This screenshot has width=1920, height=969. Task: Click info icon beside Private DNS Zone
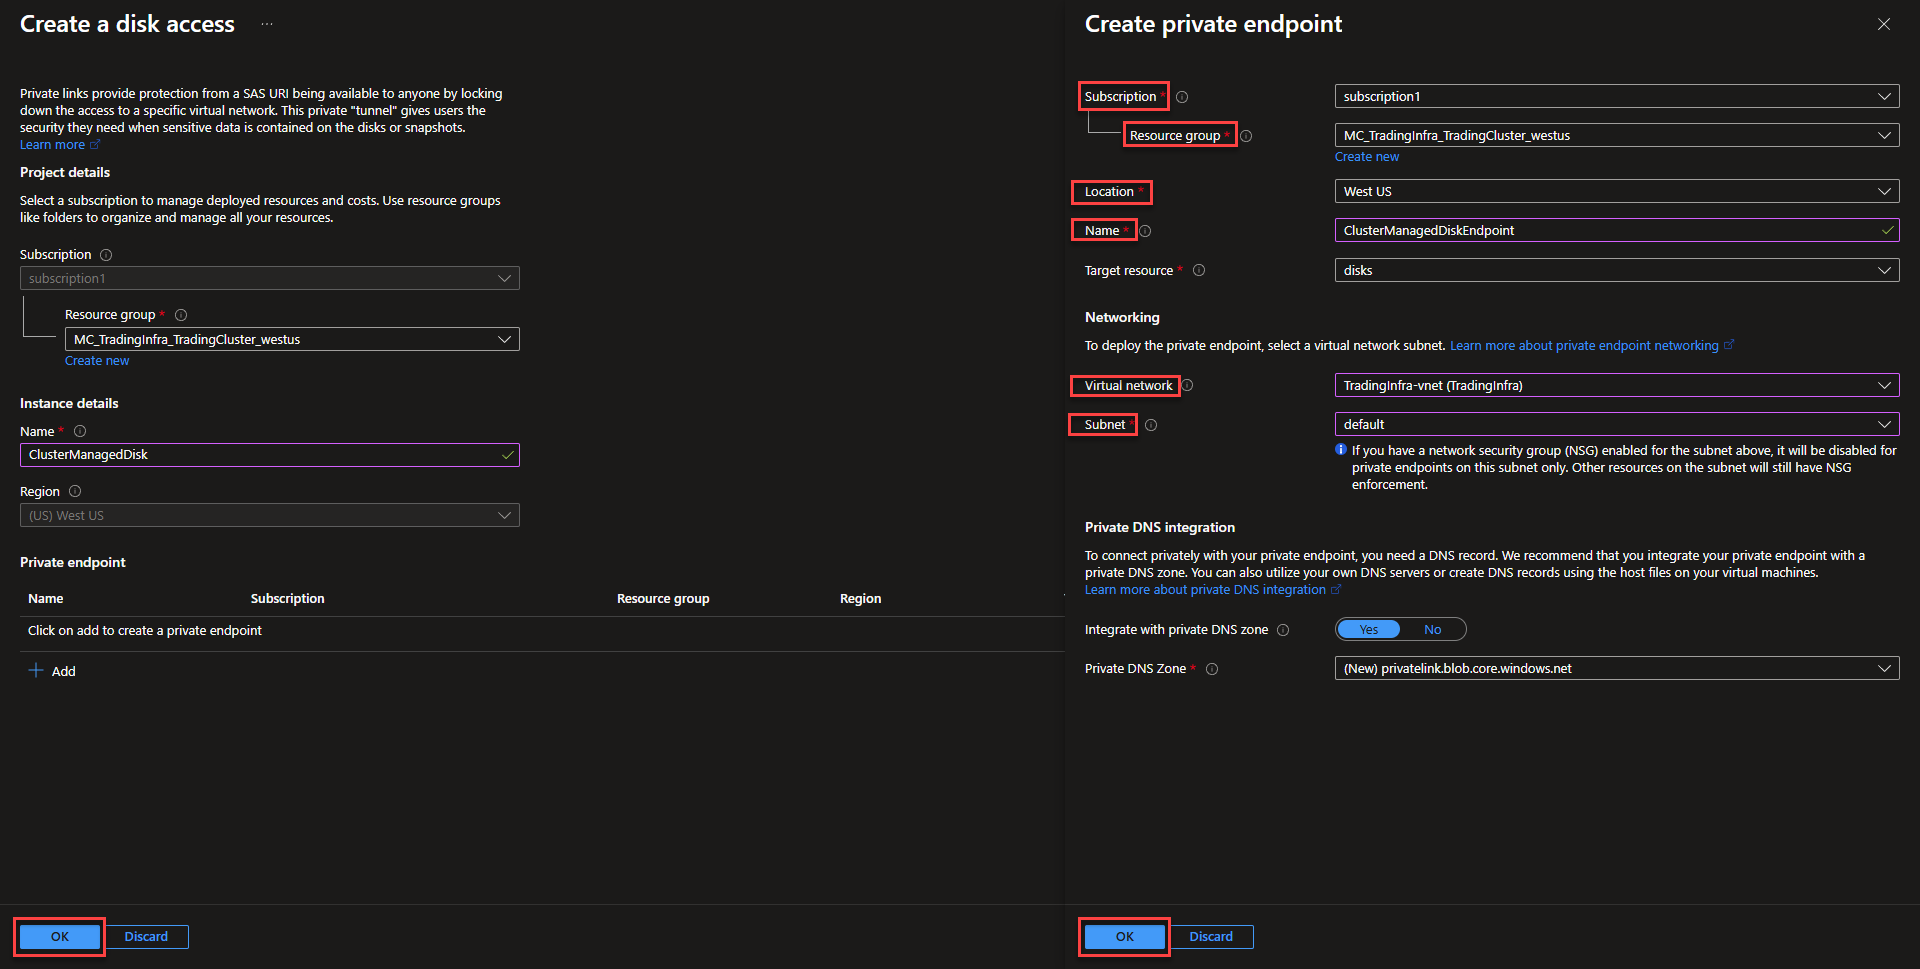tap(1212, 669)
